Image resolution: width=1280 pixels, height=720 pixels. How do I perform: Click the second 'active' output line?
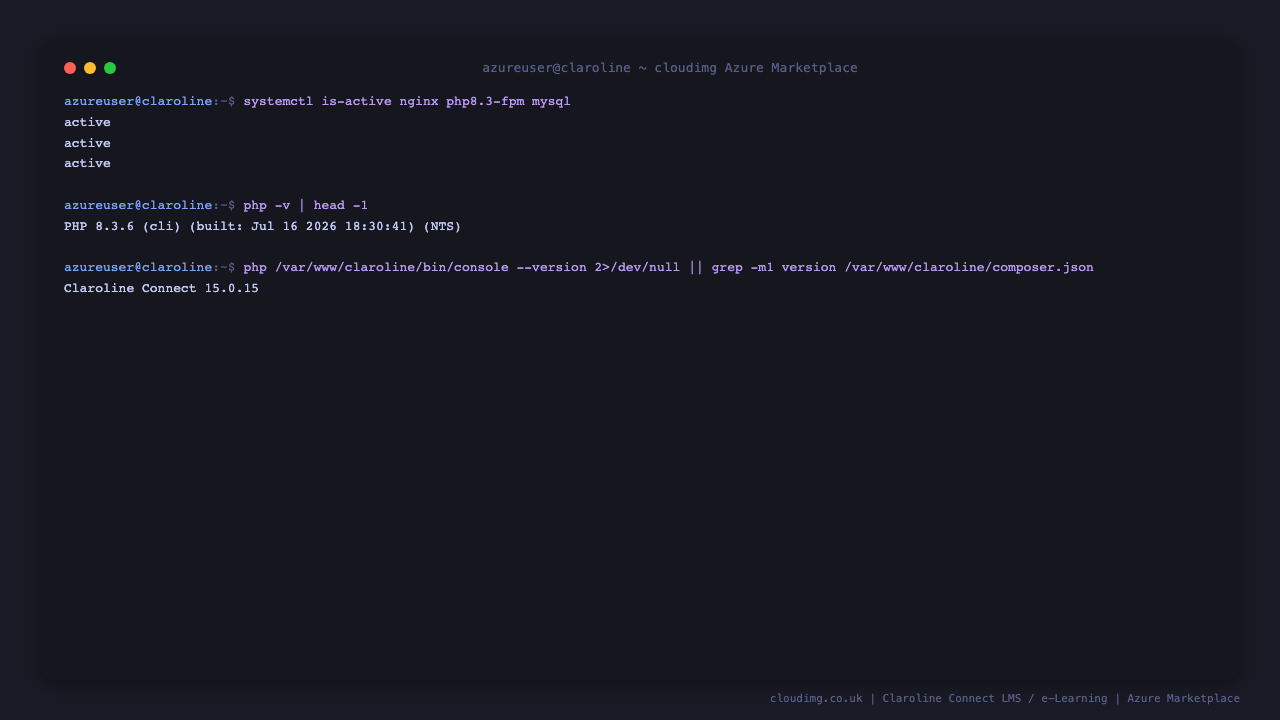tap(87, 143)
